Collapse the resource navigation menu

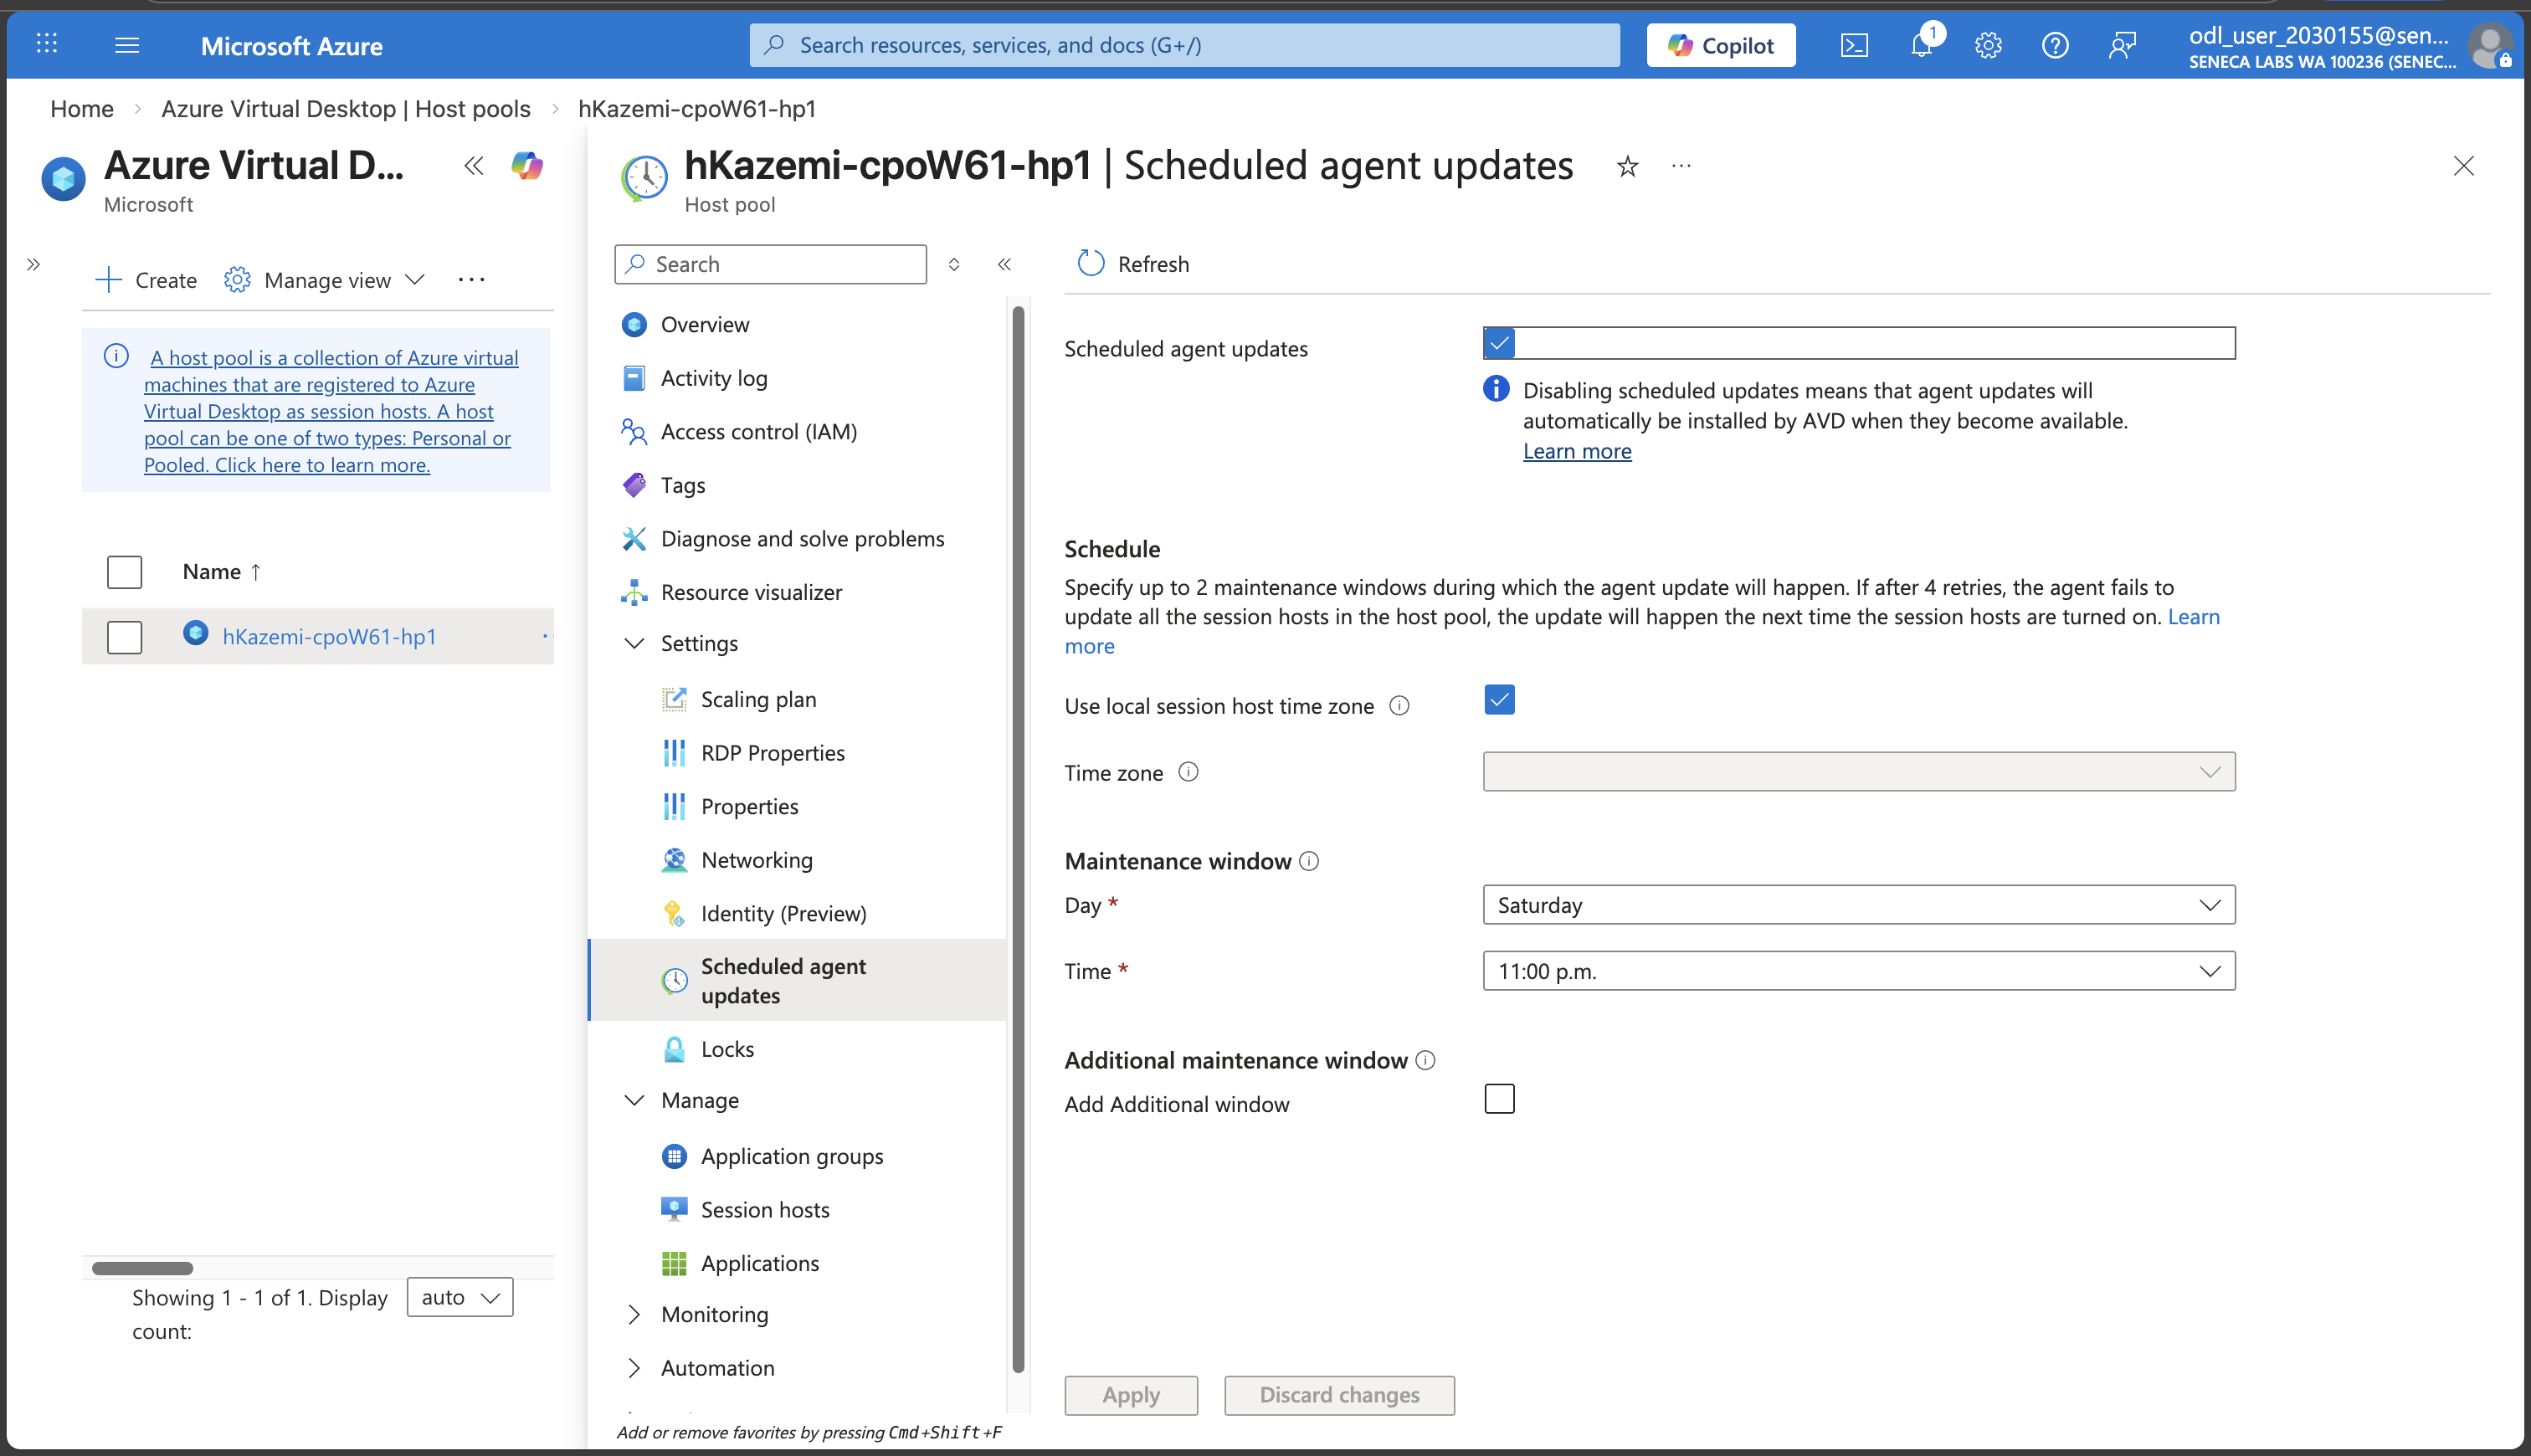click(1004, 264)
